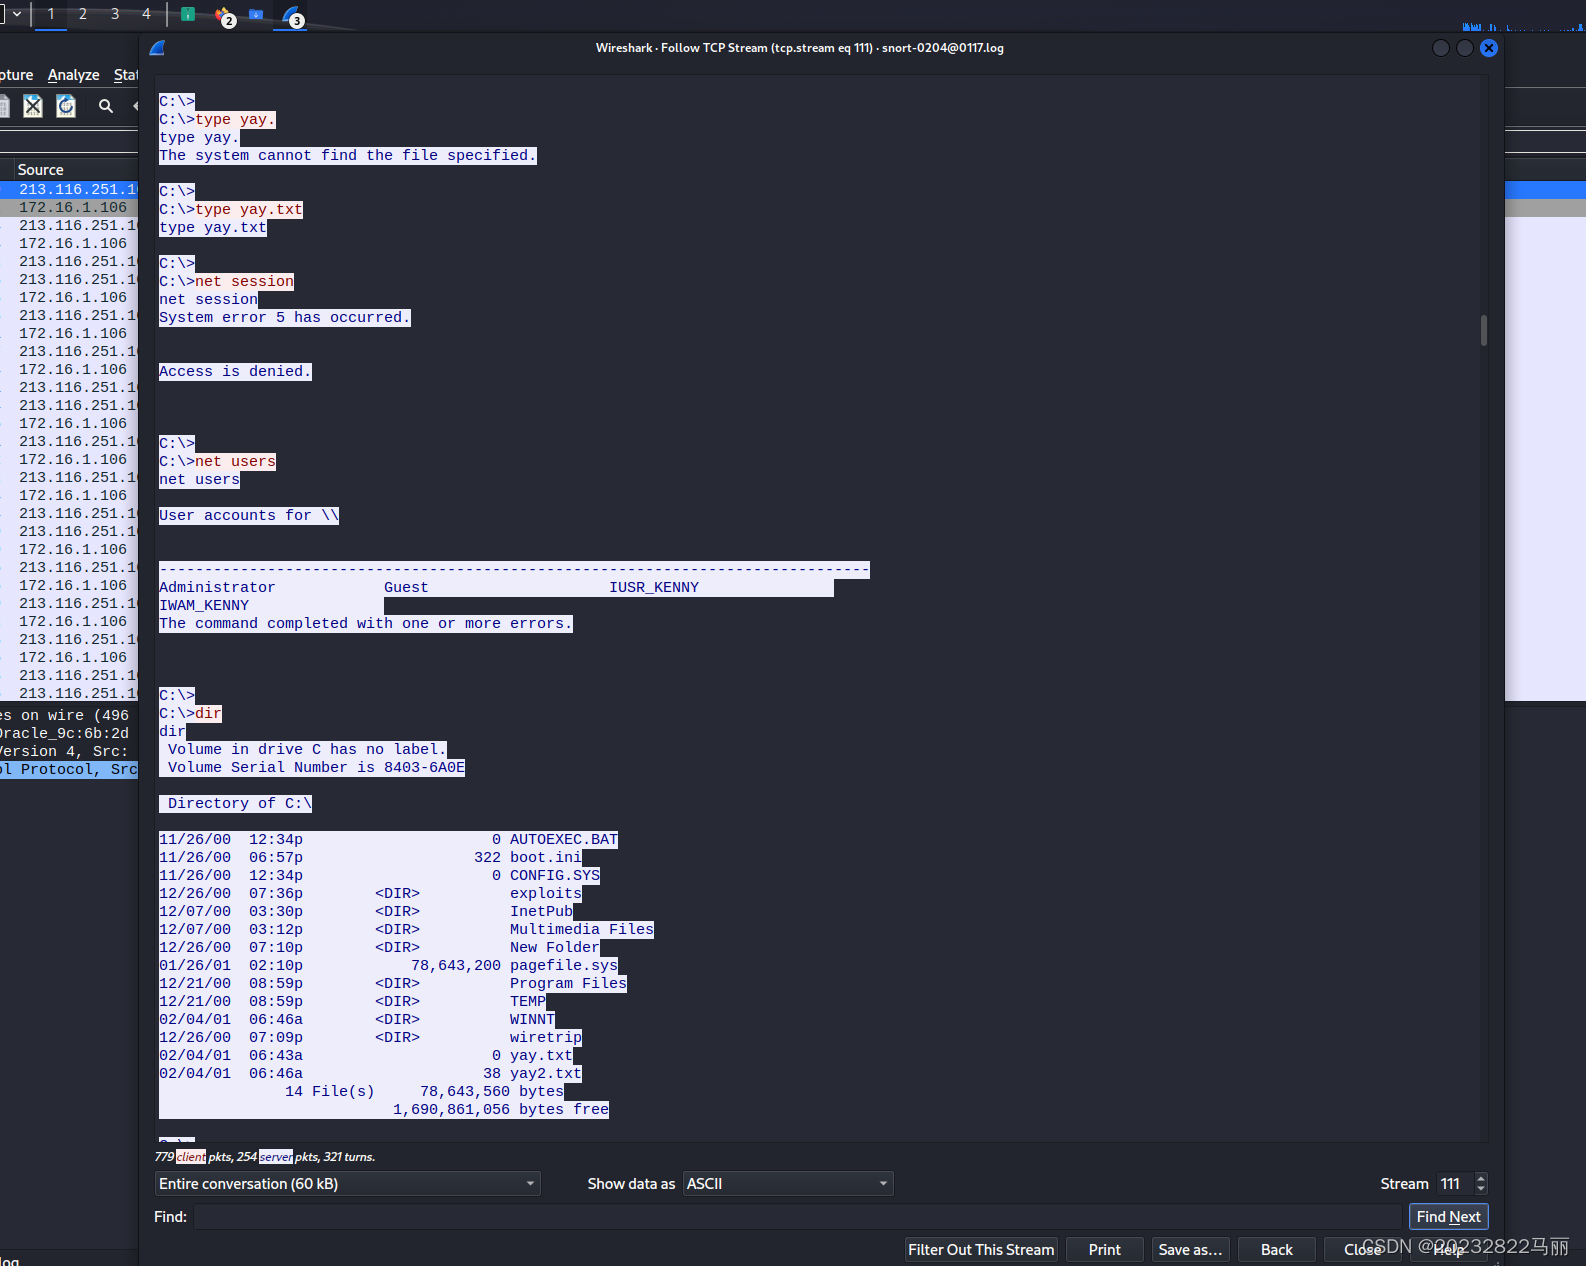Click the 'Administrator' account name

click(x=217, y=588)
